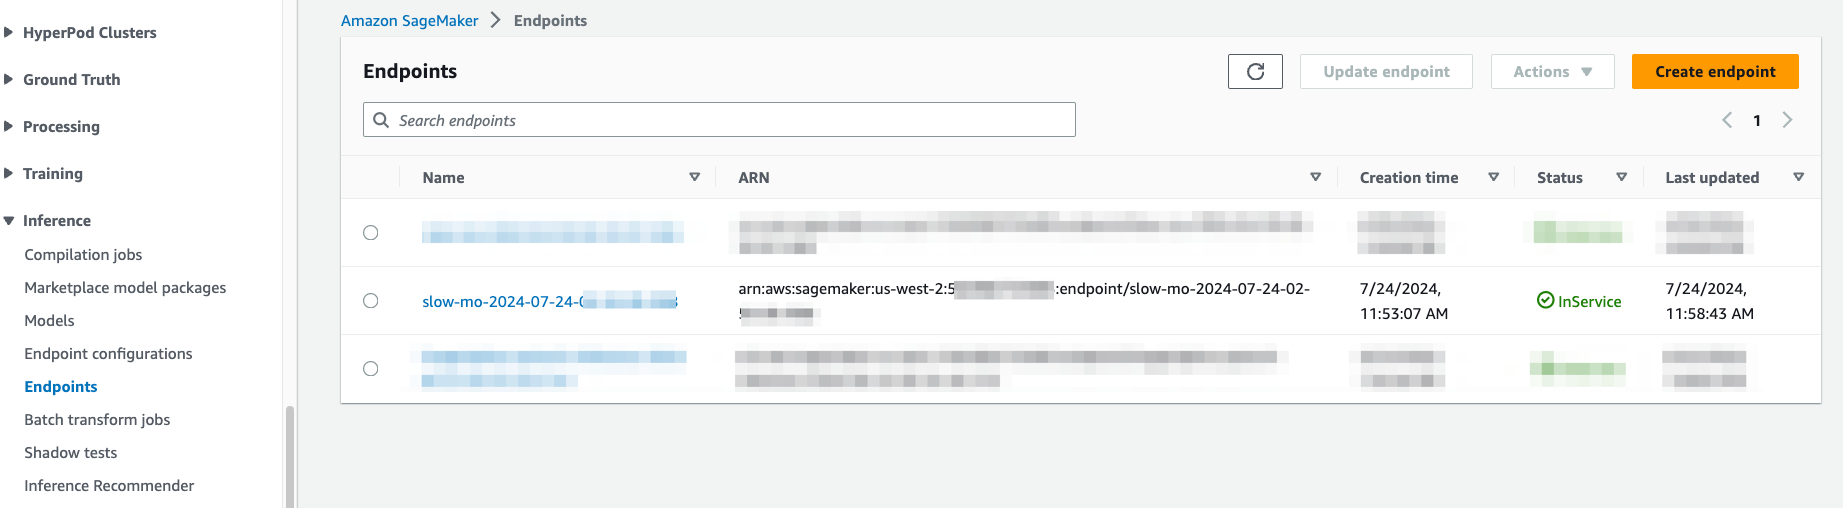
Task: Refresh the endpoints list
Action: click(x=1255, y=72)
